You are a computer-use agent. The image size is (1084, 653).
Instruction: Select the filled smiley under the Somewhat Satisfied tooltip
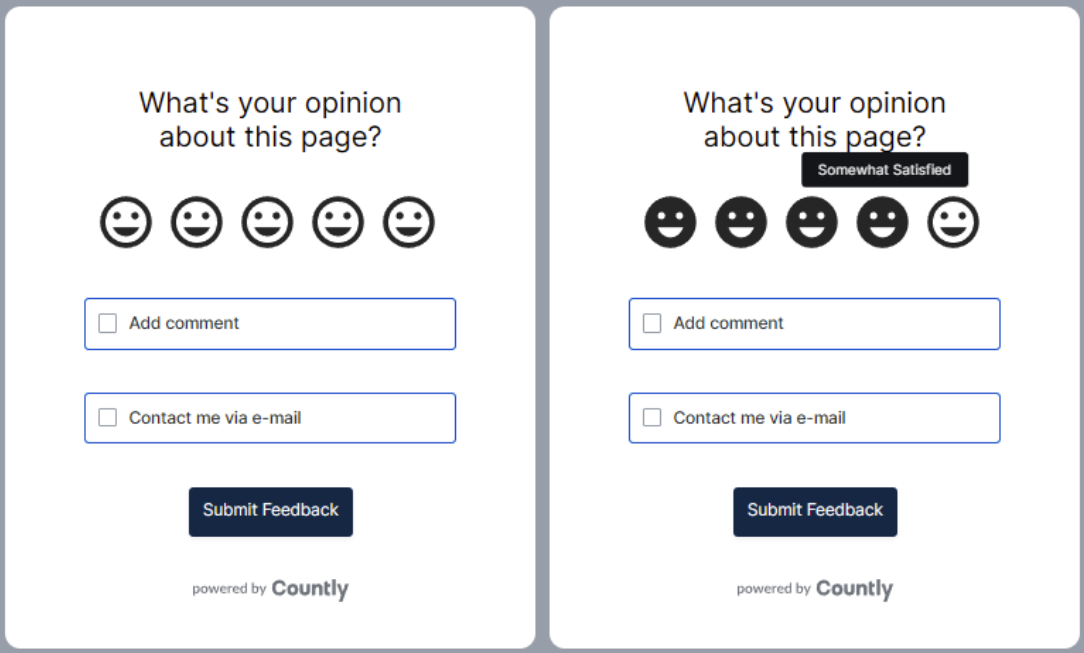tap(883, 223)
